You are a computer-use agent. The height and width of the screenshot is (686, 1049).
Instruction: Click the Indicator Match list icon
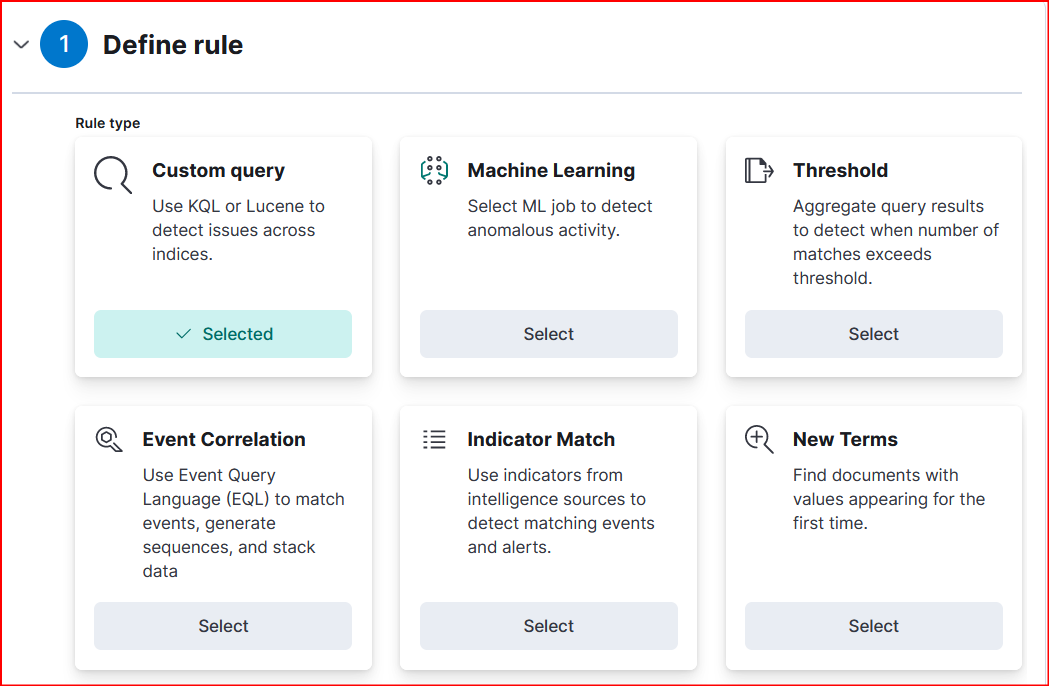pyautogui.click(x=434, y=438)
